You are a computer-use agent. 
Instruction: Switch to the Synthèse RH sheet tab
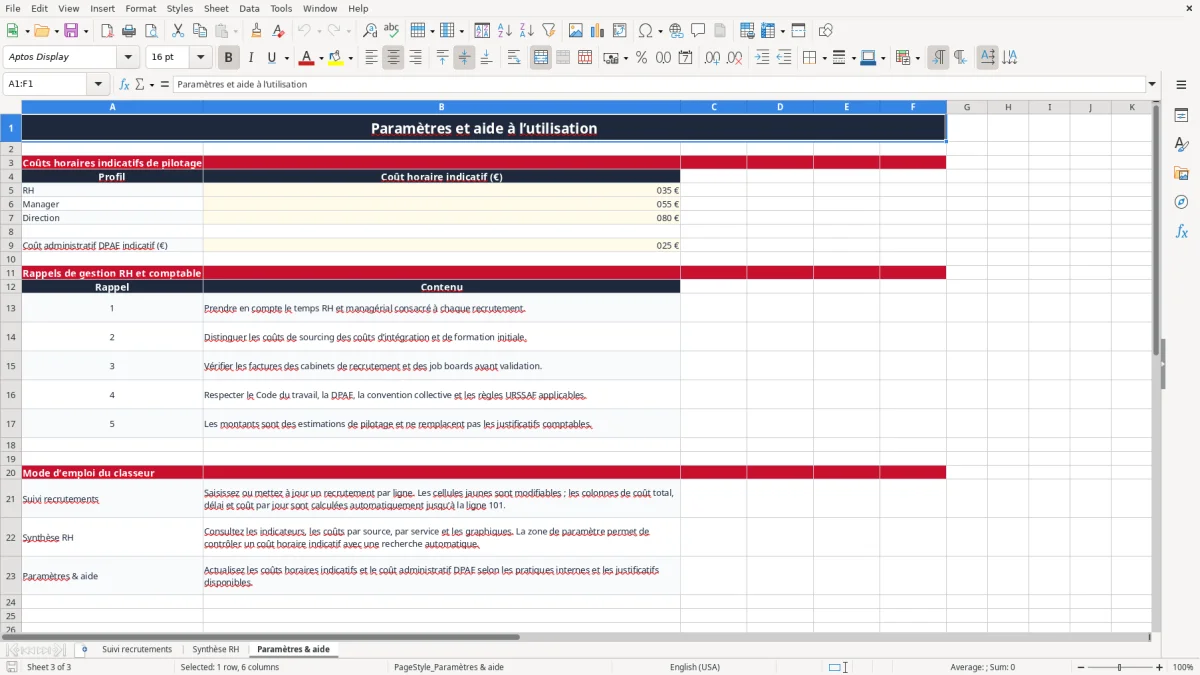216,649
